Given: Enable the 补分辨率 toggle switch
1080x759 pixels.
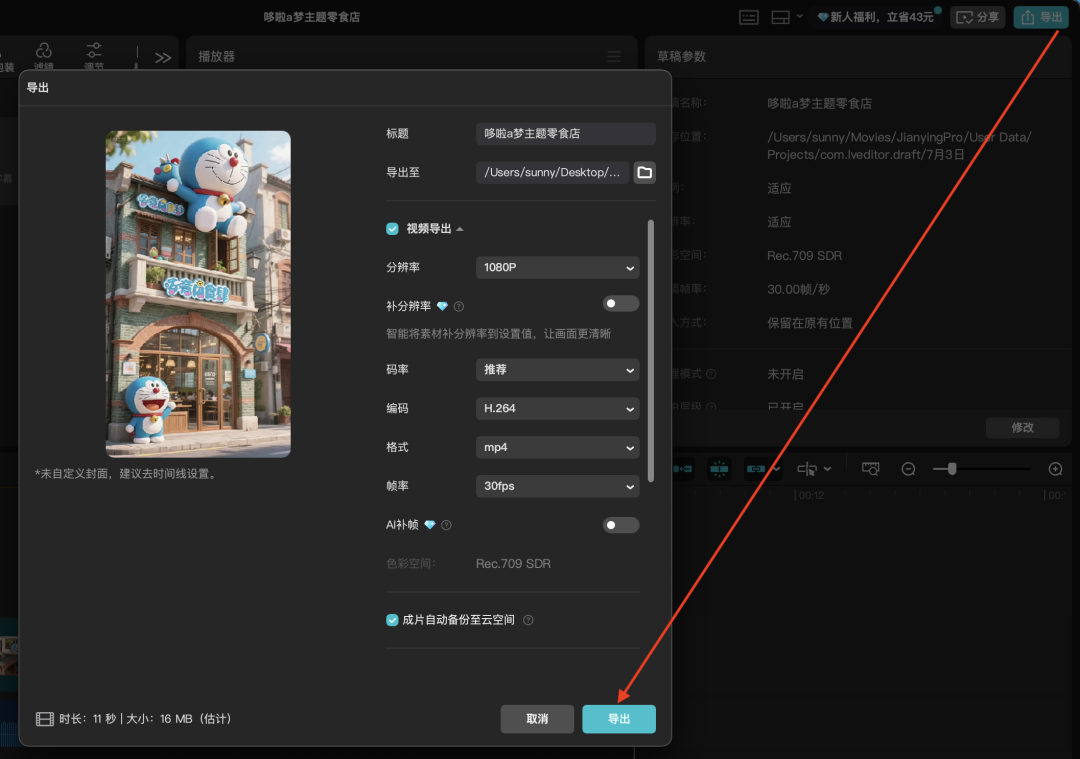Looking at the screenshot, I should 620,304.
